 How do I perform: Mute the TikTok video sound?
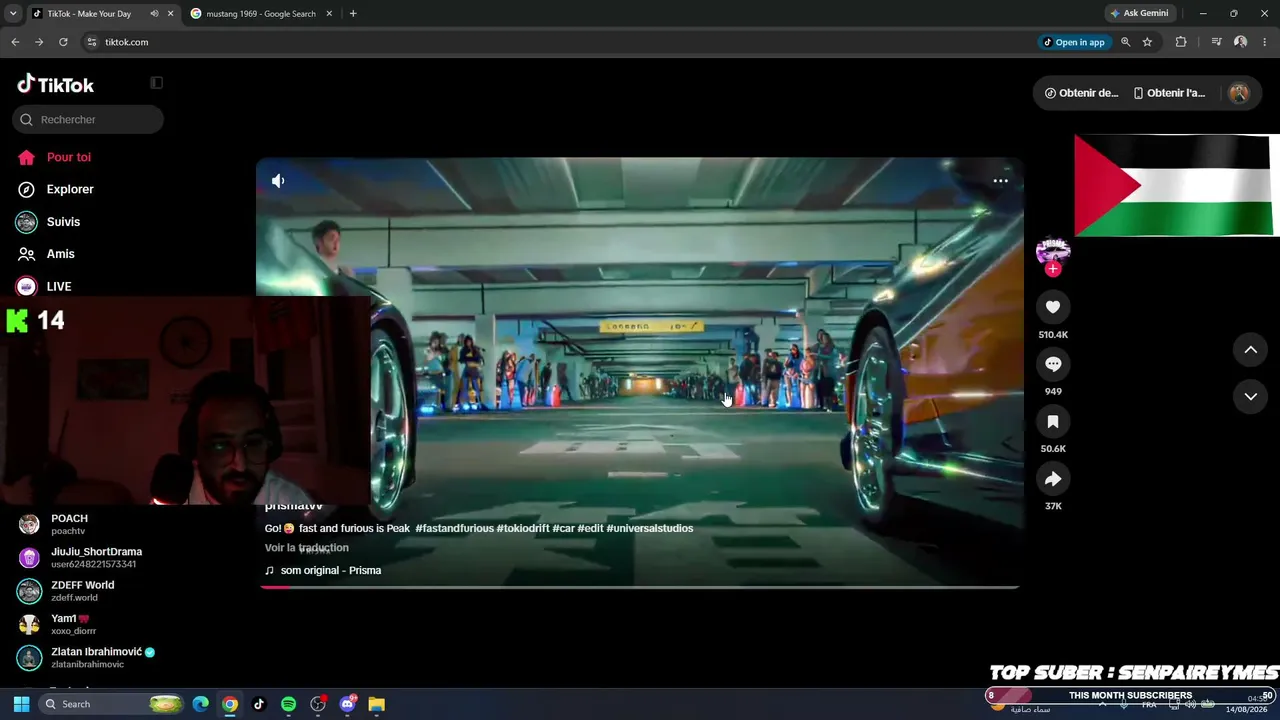(278, 181)
